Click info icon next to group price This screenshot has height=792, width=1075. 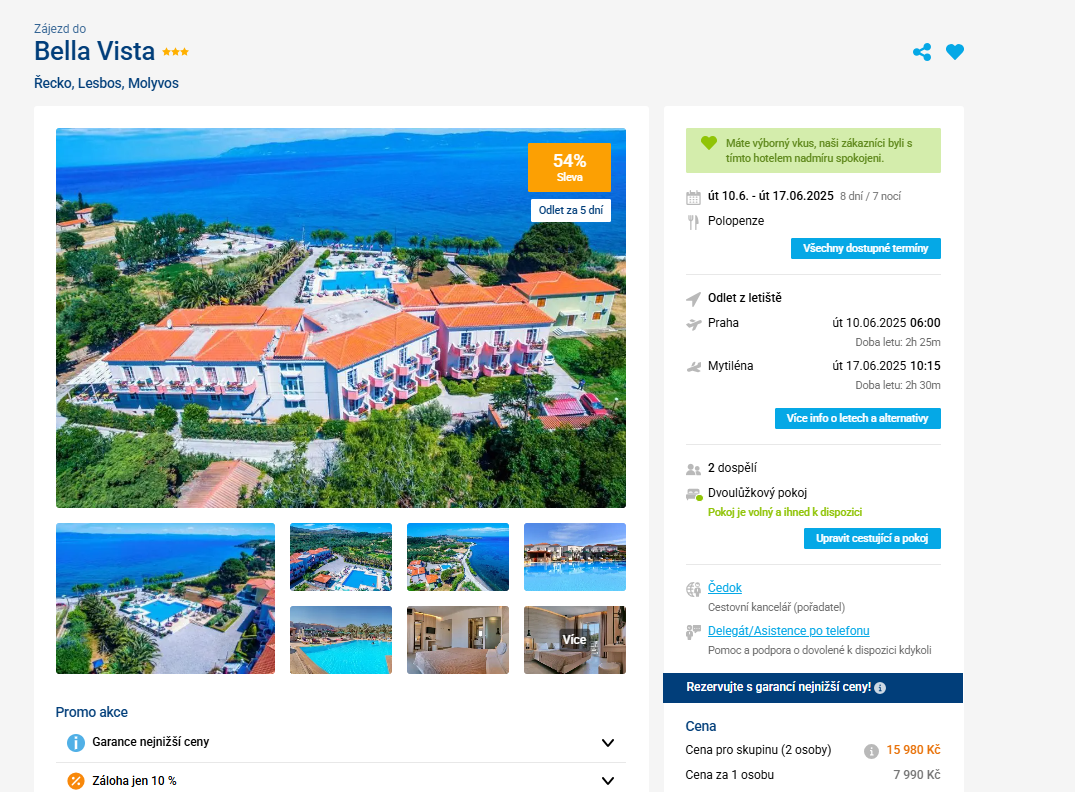[871, 751]
